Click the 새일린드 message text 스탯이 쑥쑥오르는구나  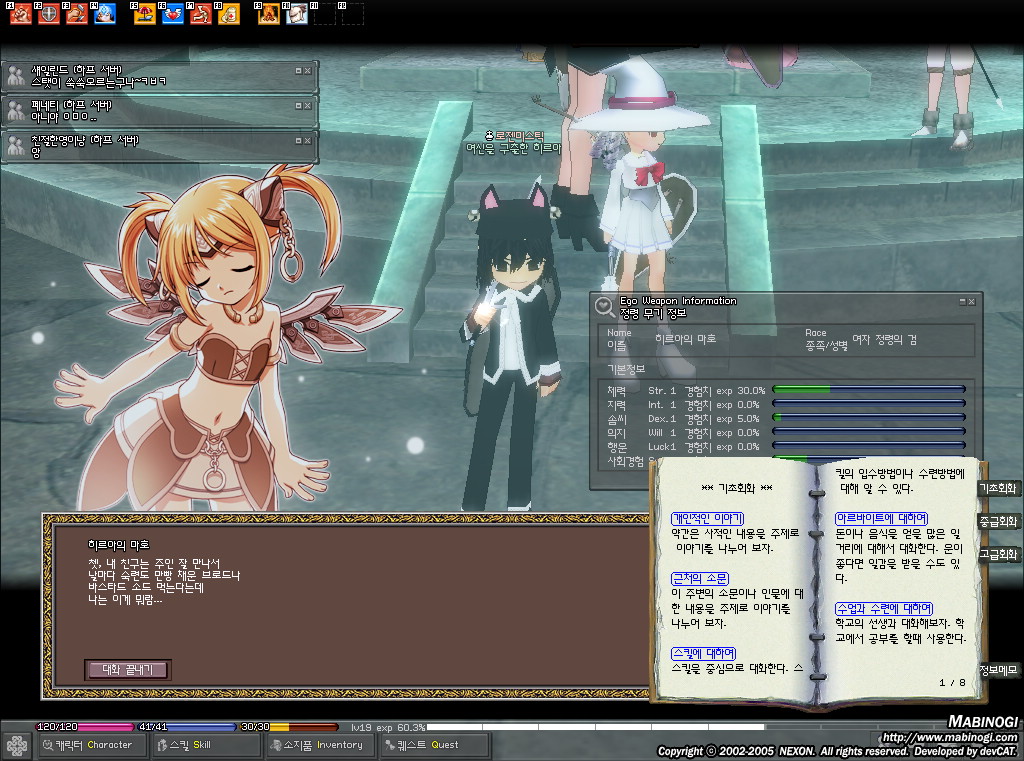(98, 82)
